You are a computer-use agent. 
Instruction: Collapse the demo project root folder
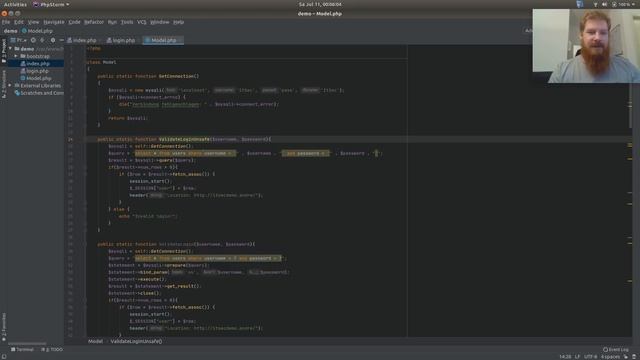click(11, 49)
